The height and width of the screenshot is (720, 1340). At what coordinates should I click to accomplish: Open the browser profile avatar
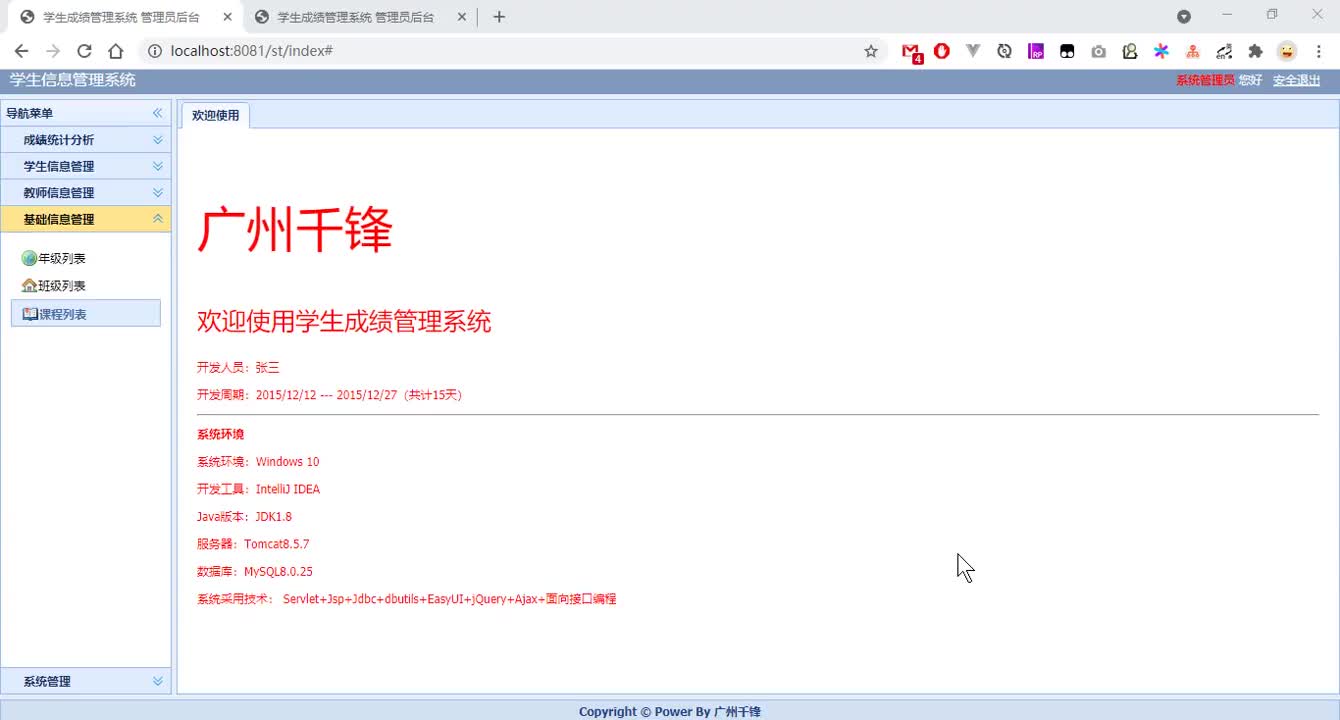[x=1287, y=51]
